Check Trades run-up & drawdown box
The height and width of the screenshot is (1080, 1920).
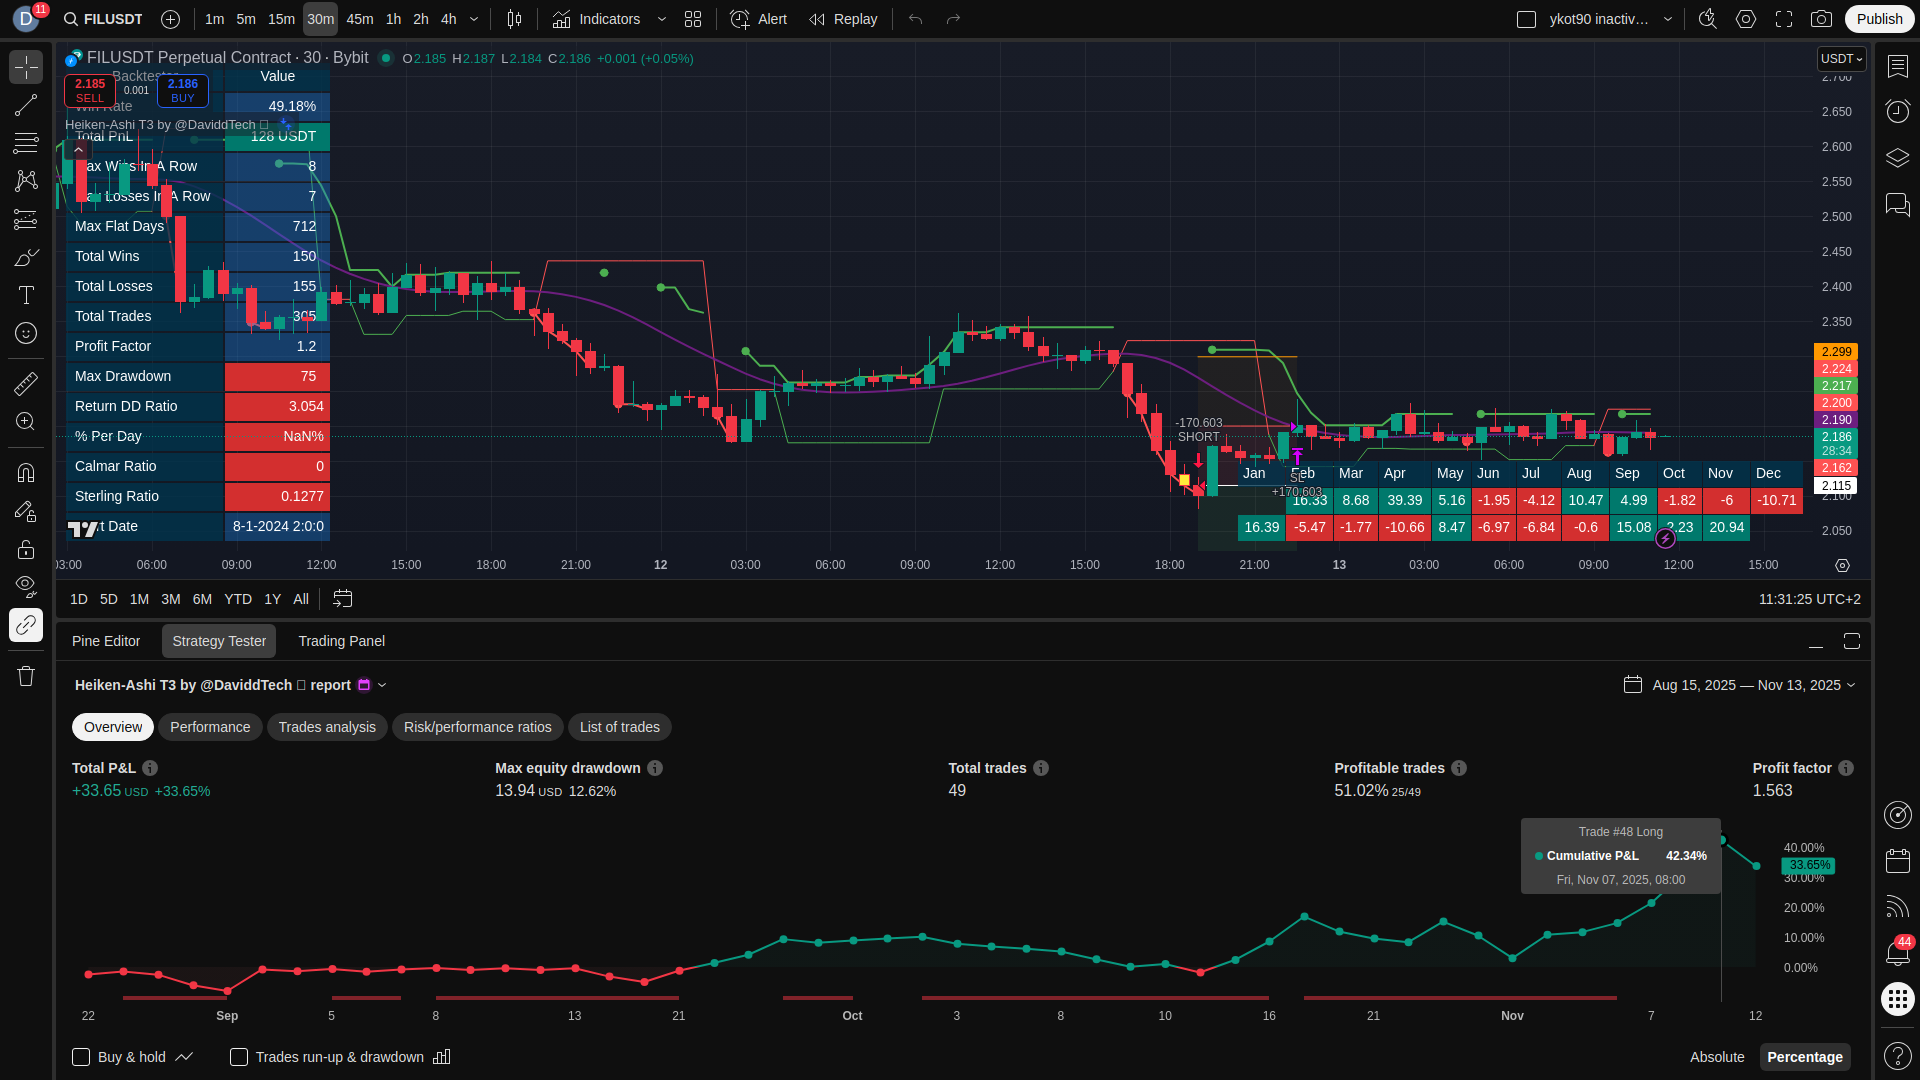239,1057
